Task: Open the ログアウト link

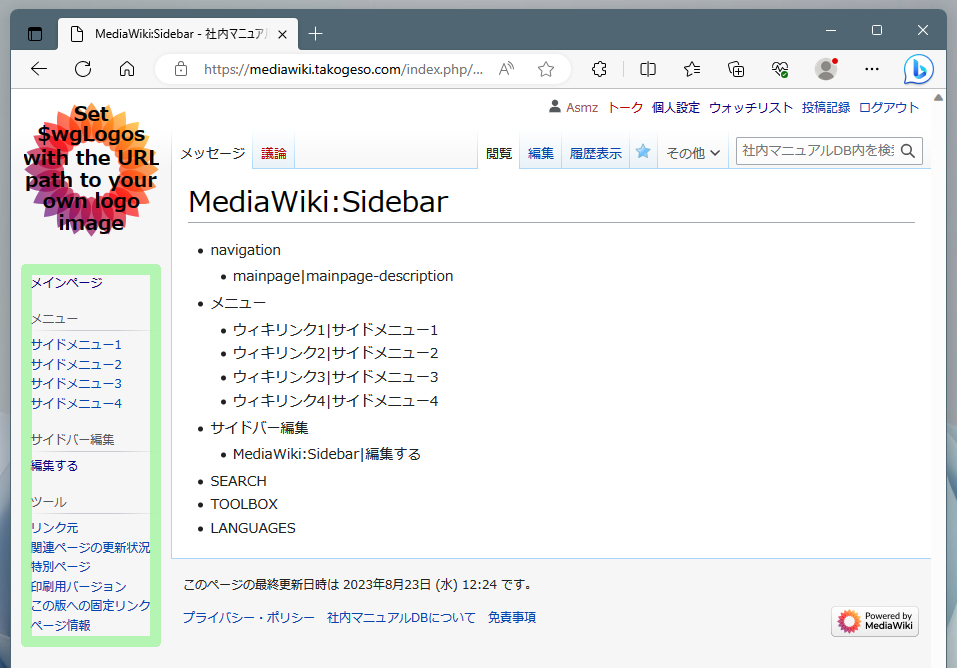Action: pyautogui.click(x=888, y=108)
